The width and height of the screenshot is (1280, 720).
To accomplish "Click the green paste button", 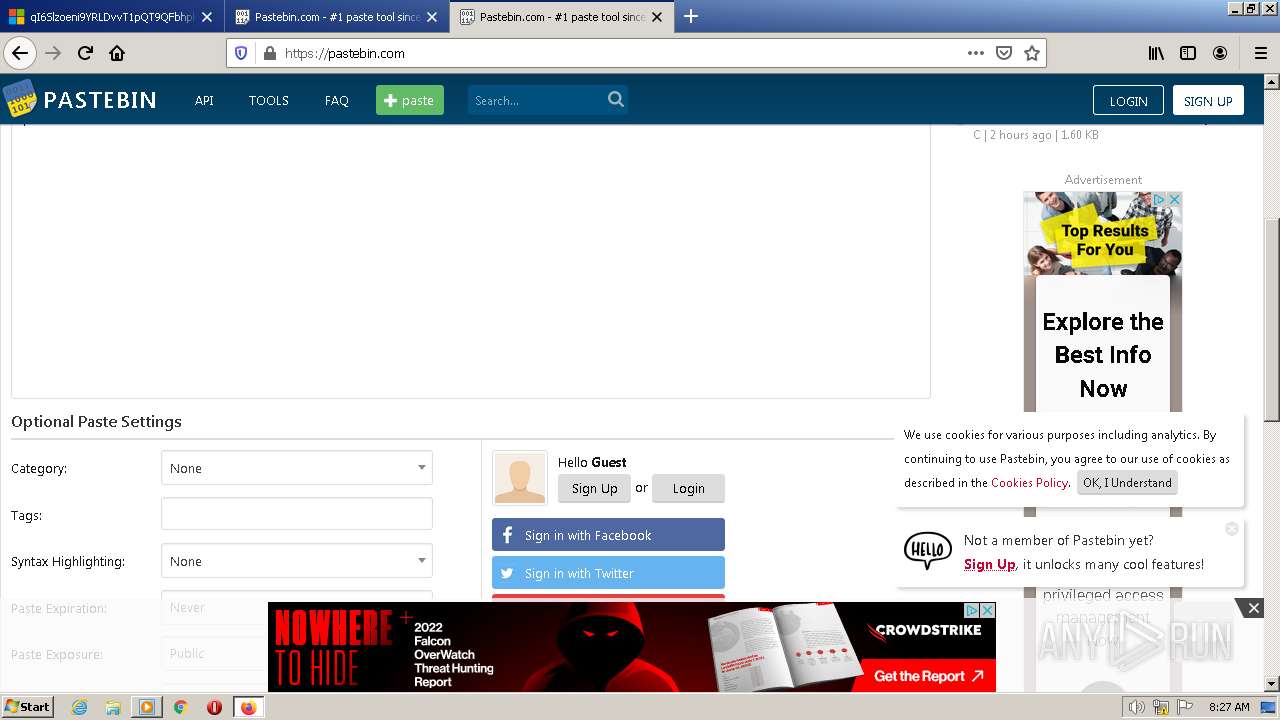I will tap(410, 100).
